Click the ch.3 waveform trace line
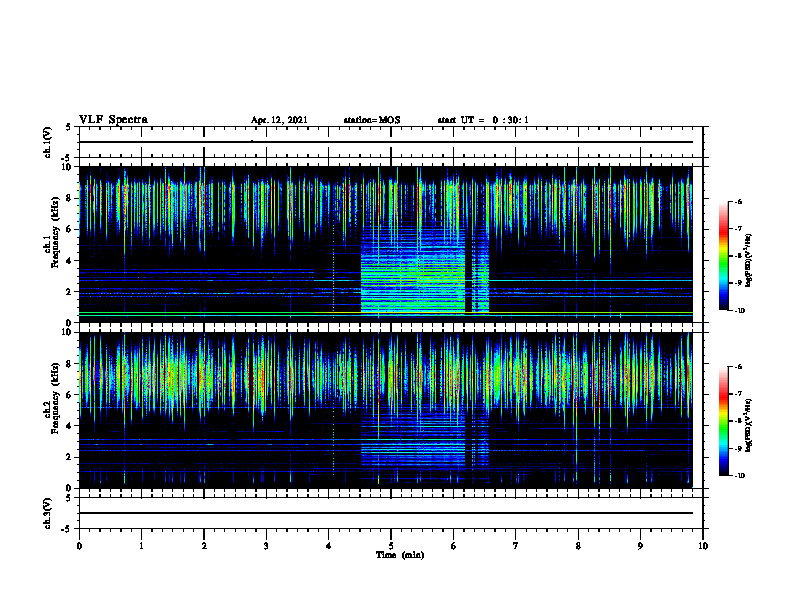The width and height of the screenshot is (792, 612). click(x=386, y=513)
